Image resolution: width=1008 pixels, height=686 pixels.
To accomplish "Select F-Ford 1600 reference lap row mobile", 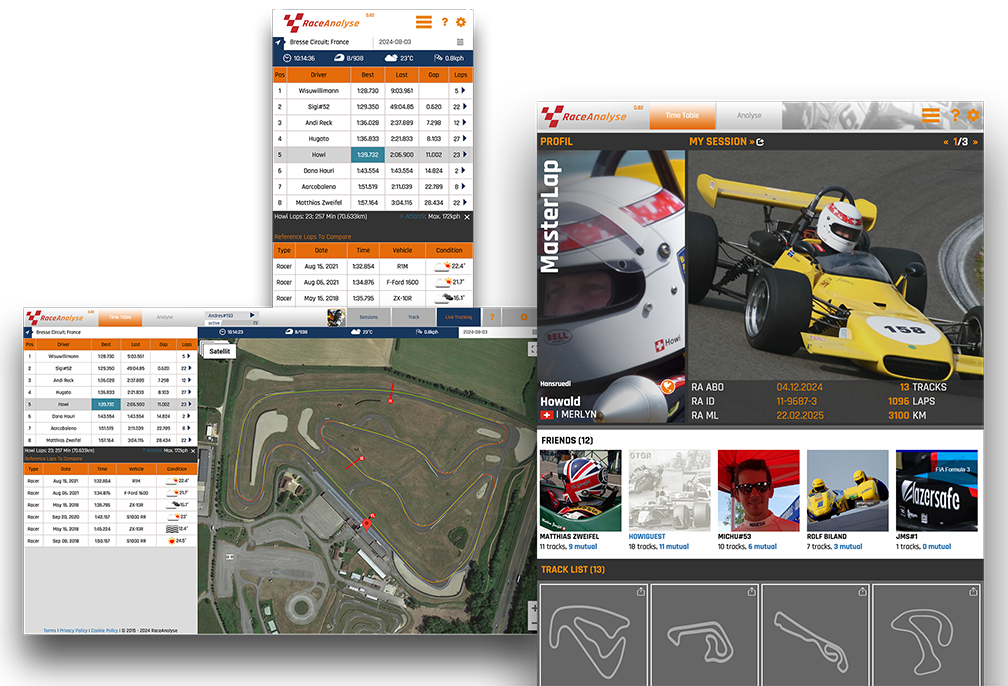I will click(373, 282).
